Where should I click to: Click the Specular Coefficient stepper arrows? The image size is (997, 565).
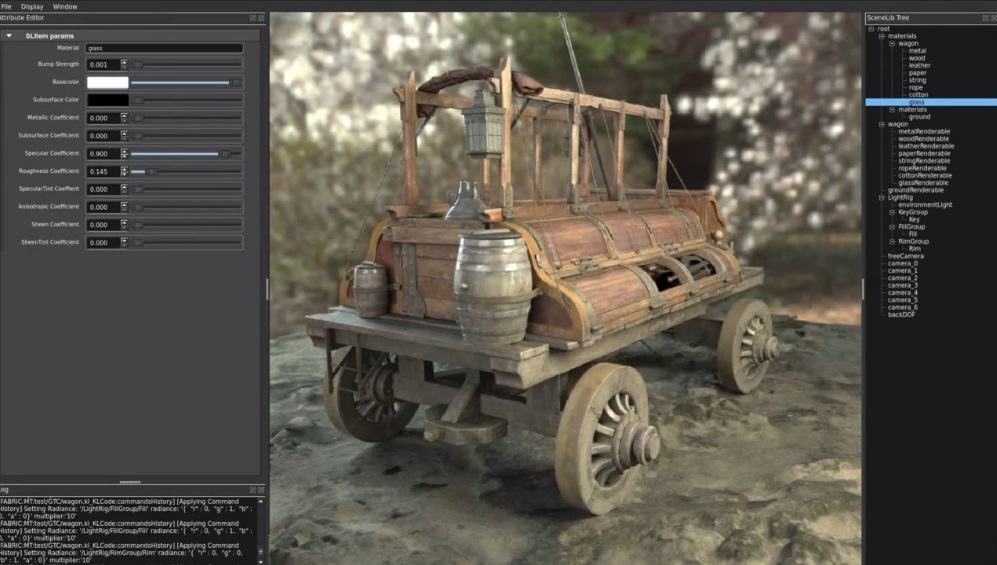[x=124, y=154]
